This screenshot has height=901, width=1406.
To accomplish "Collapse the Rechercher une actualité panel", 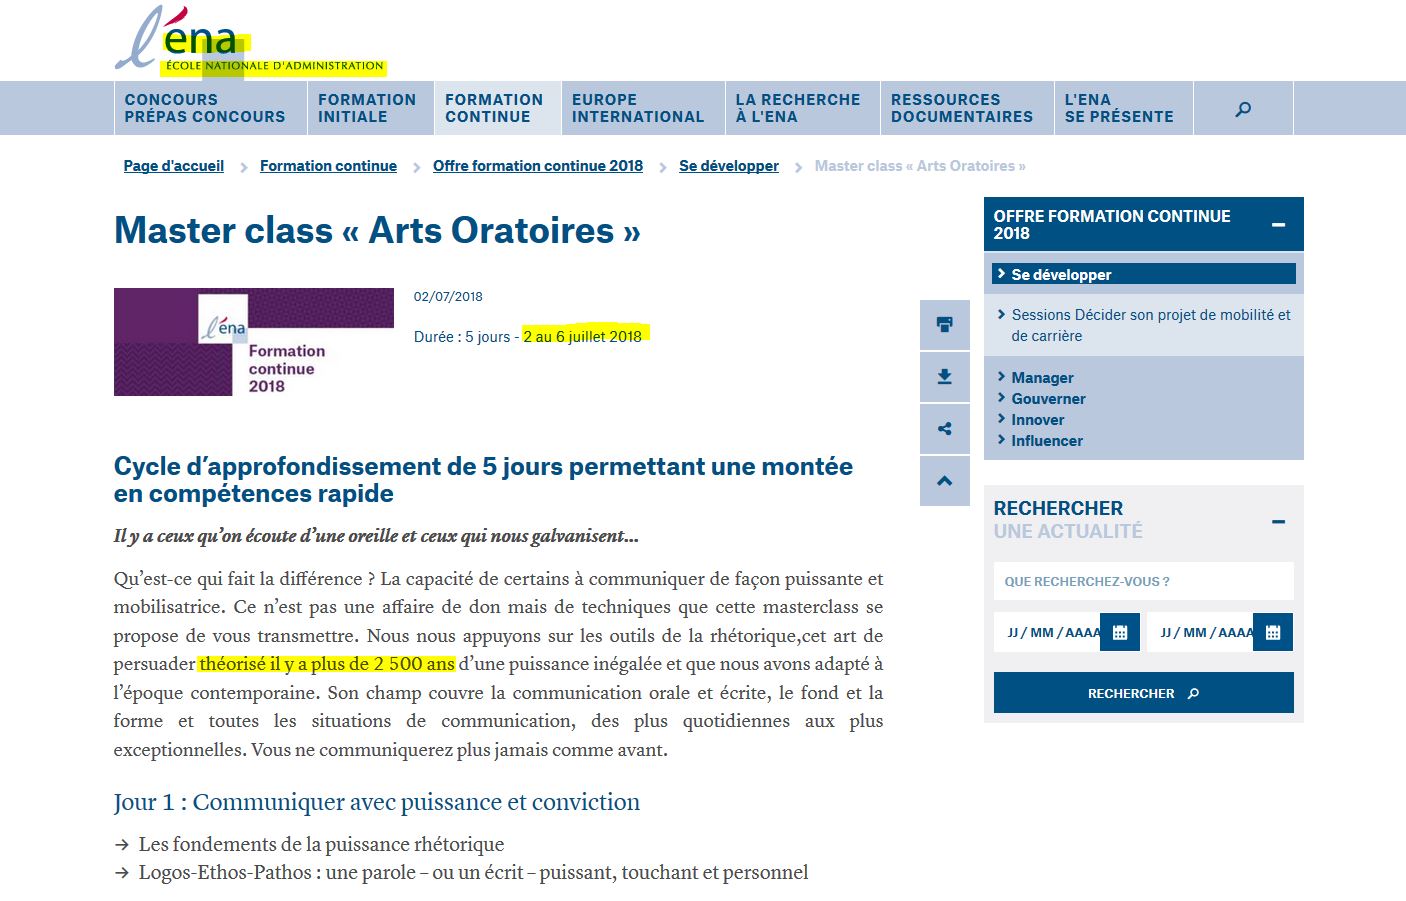I will pos(1278,521).
